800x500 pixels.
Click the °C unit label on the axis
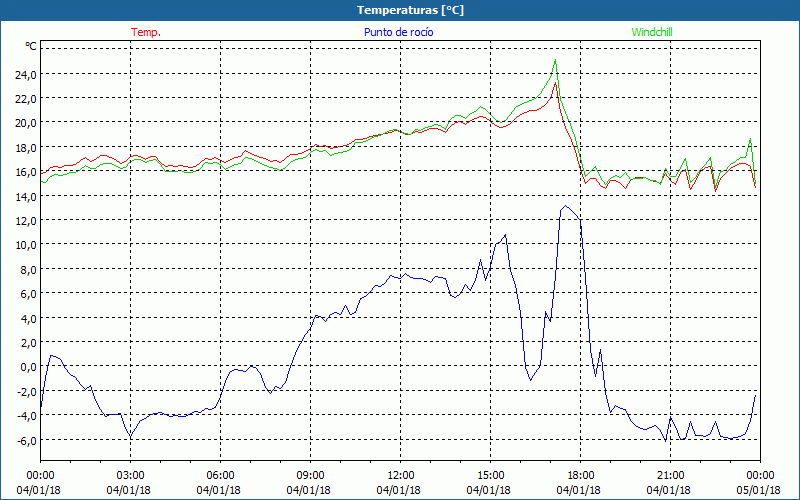[31, 46]
